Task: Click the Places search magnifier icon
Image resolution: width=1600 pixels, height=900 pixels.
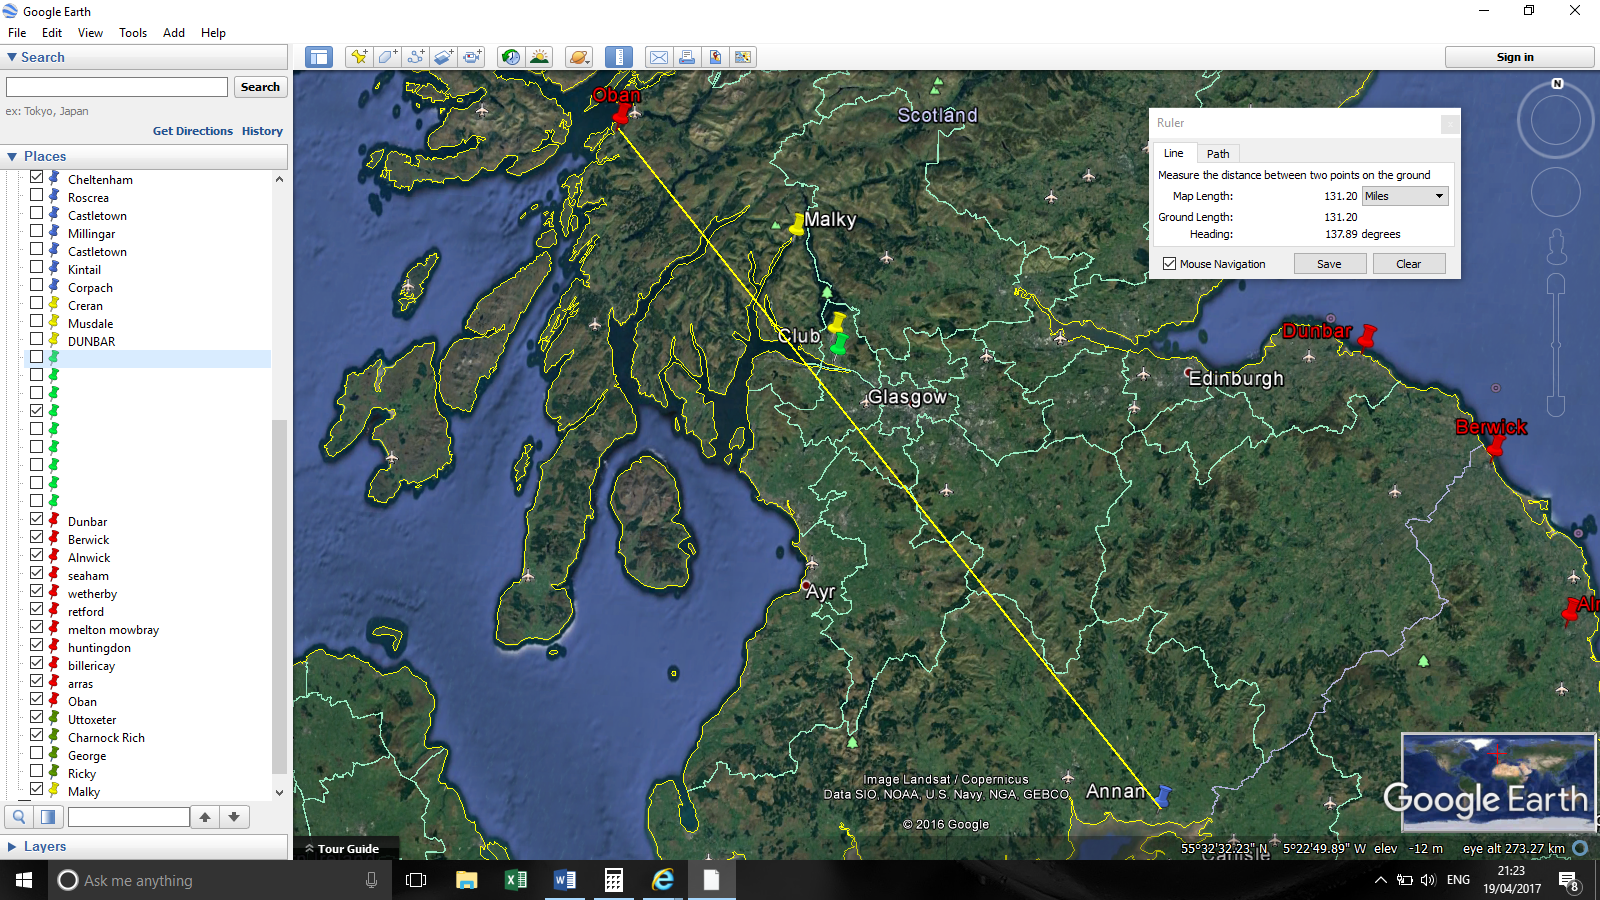Action: point(19,817)
